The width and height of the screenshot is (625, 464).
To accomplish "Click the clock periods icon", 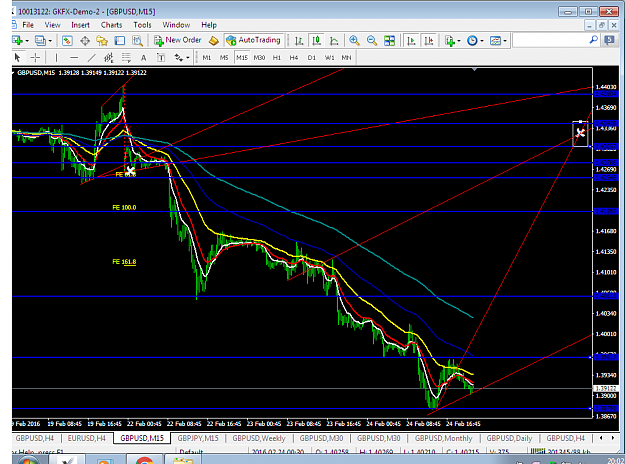I will coord(472,41).
